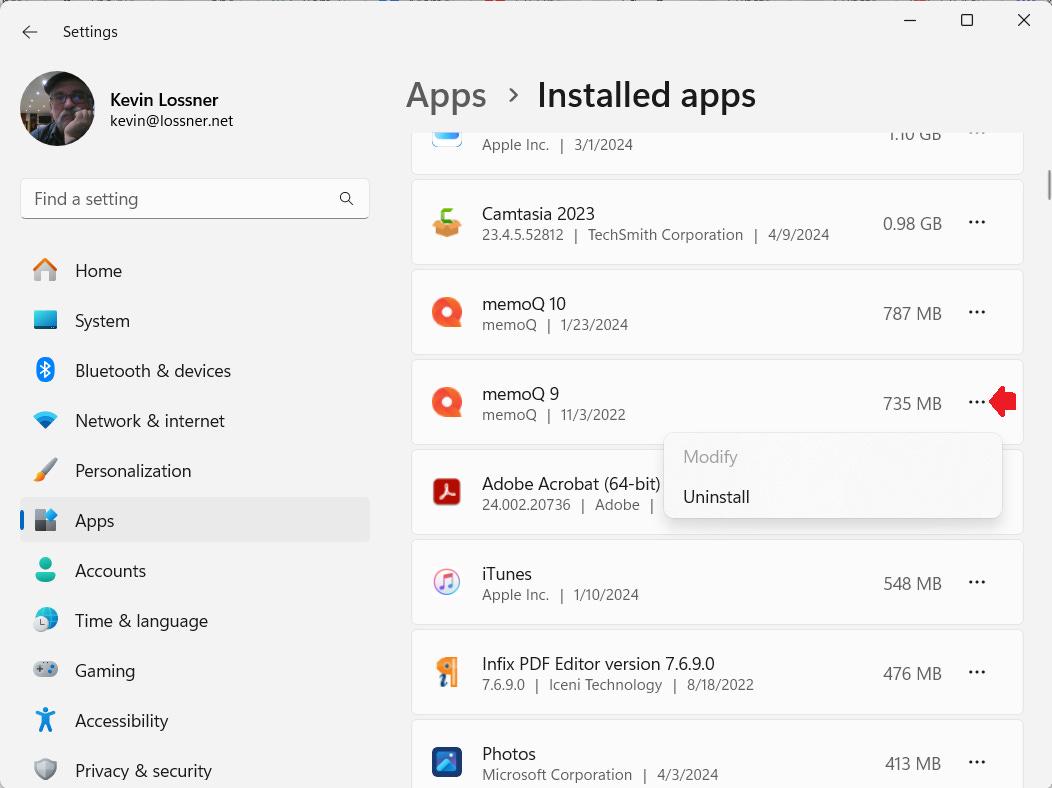Click the 787 MB size value
Viewport: 1052px width, 788px height.
coord(912,314)
